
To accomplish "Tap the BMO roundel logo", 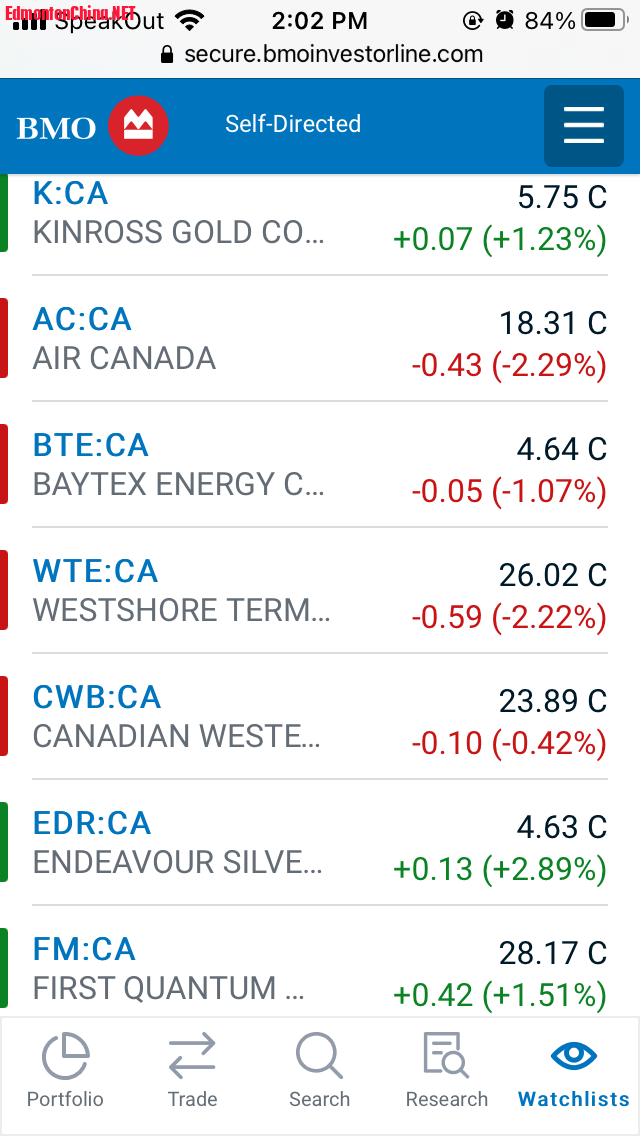I will tap(138, 127).
